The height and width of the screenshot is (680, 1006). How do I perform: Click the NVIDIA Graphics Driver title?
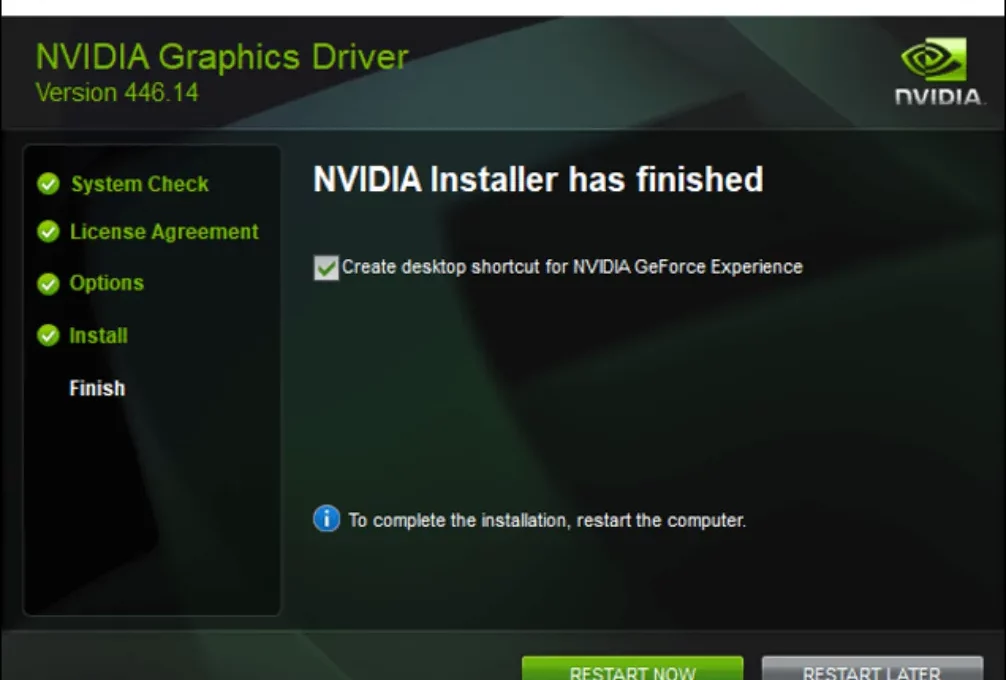(x=222, y=56)
